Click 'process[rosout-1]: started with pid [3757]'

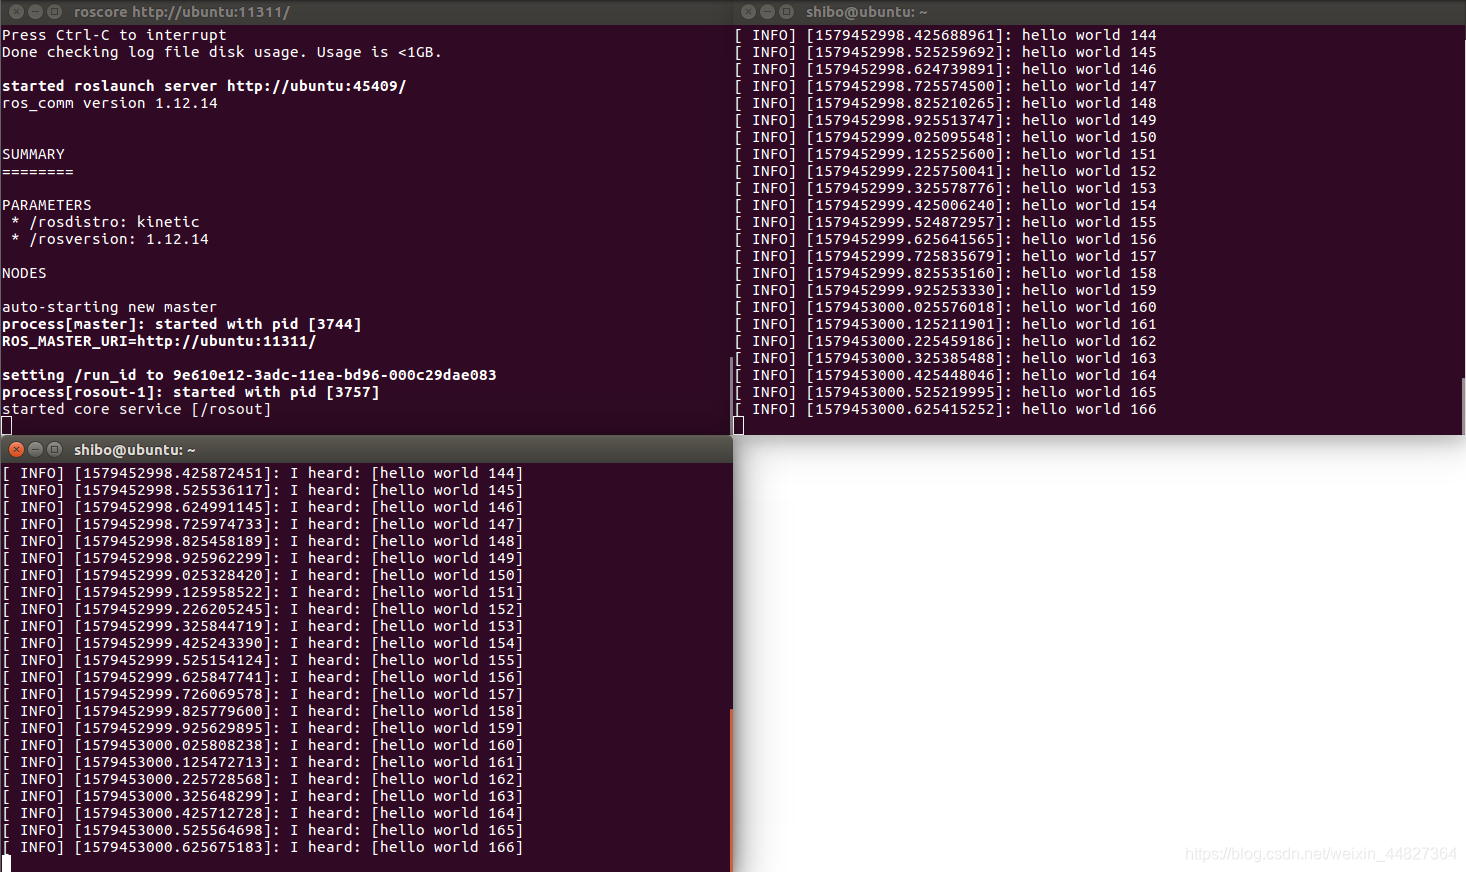[x=191, y=392]
